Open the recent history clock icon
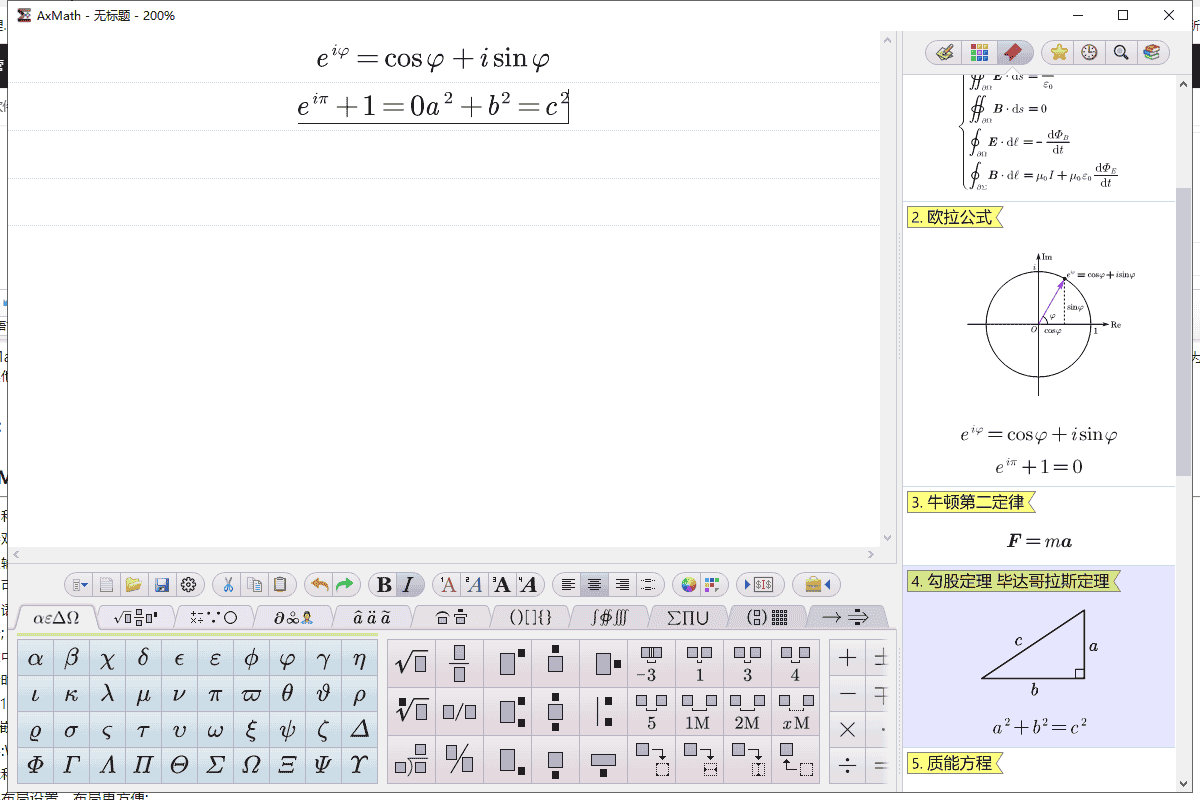 [1089, 52]
